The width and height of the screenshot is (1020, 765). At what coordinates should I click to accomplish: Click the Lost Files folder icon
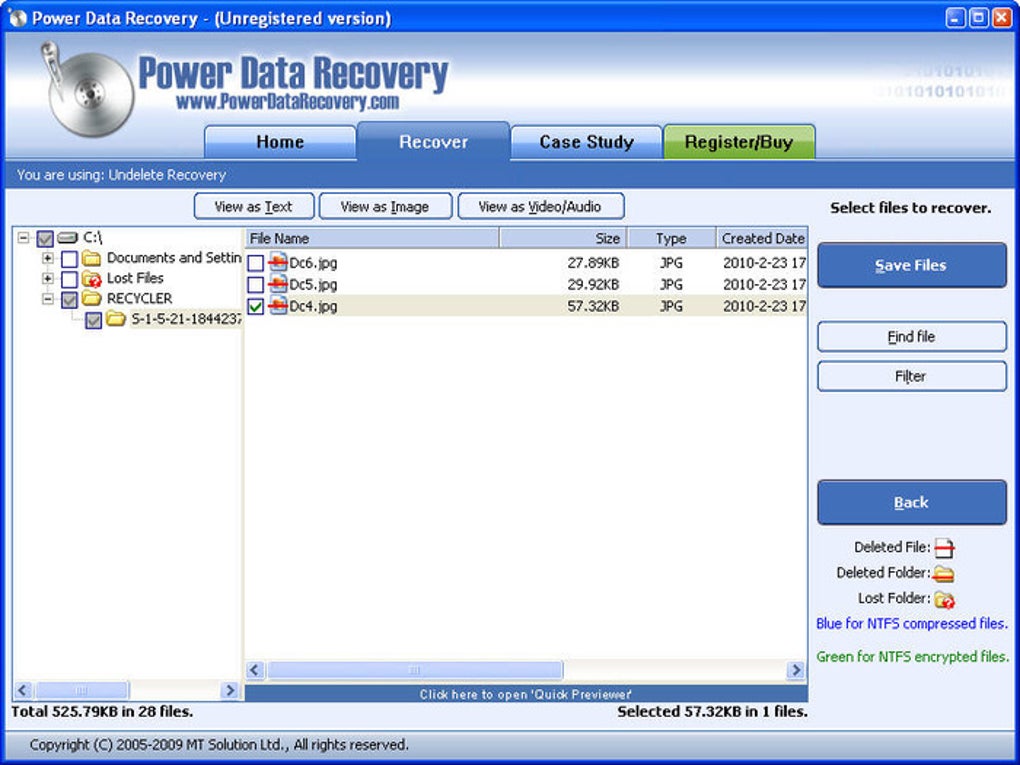pyautogui.click(x=91, y=278)
